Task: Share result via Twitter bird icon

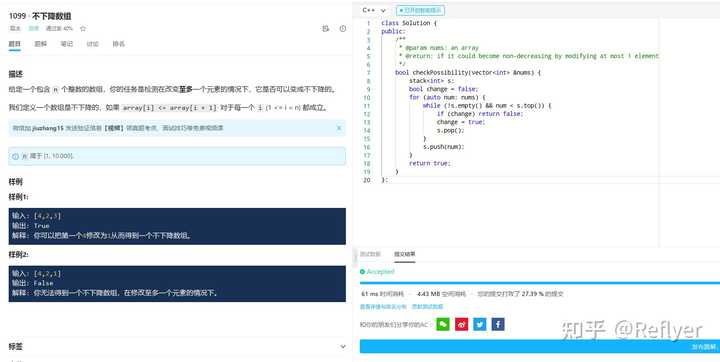Action: pyautogui.click(x=480, y=324)
